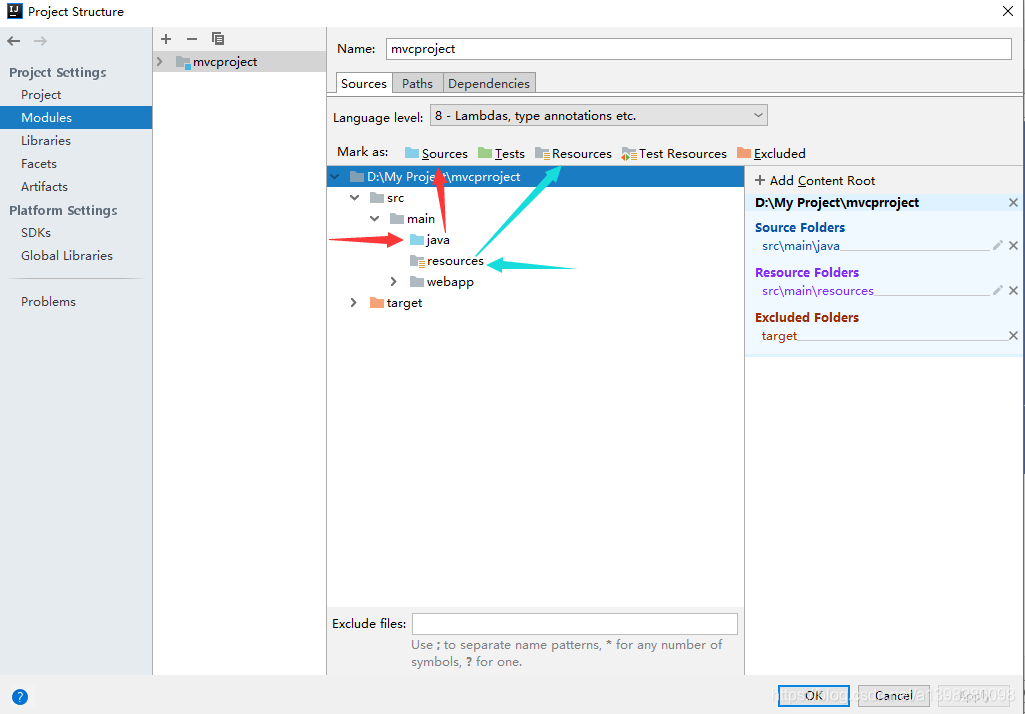Click the forward navigation arrow
Screen dimensions: 1025x714
click(41, 41)
